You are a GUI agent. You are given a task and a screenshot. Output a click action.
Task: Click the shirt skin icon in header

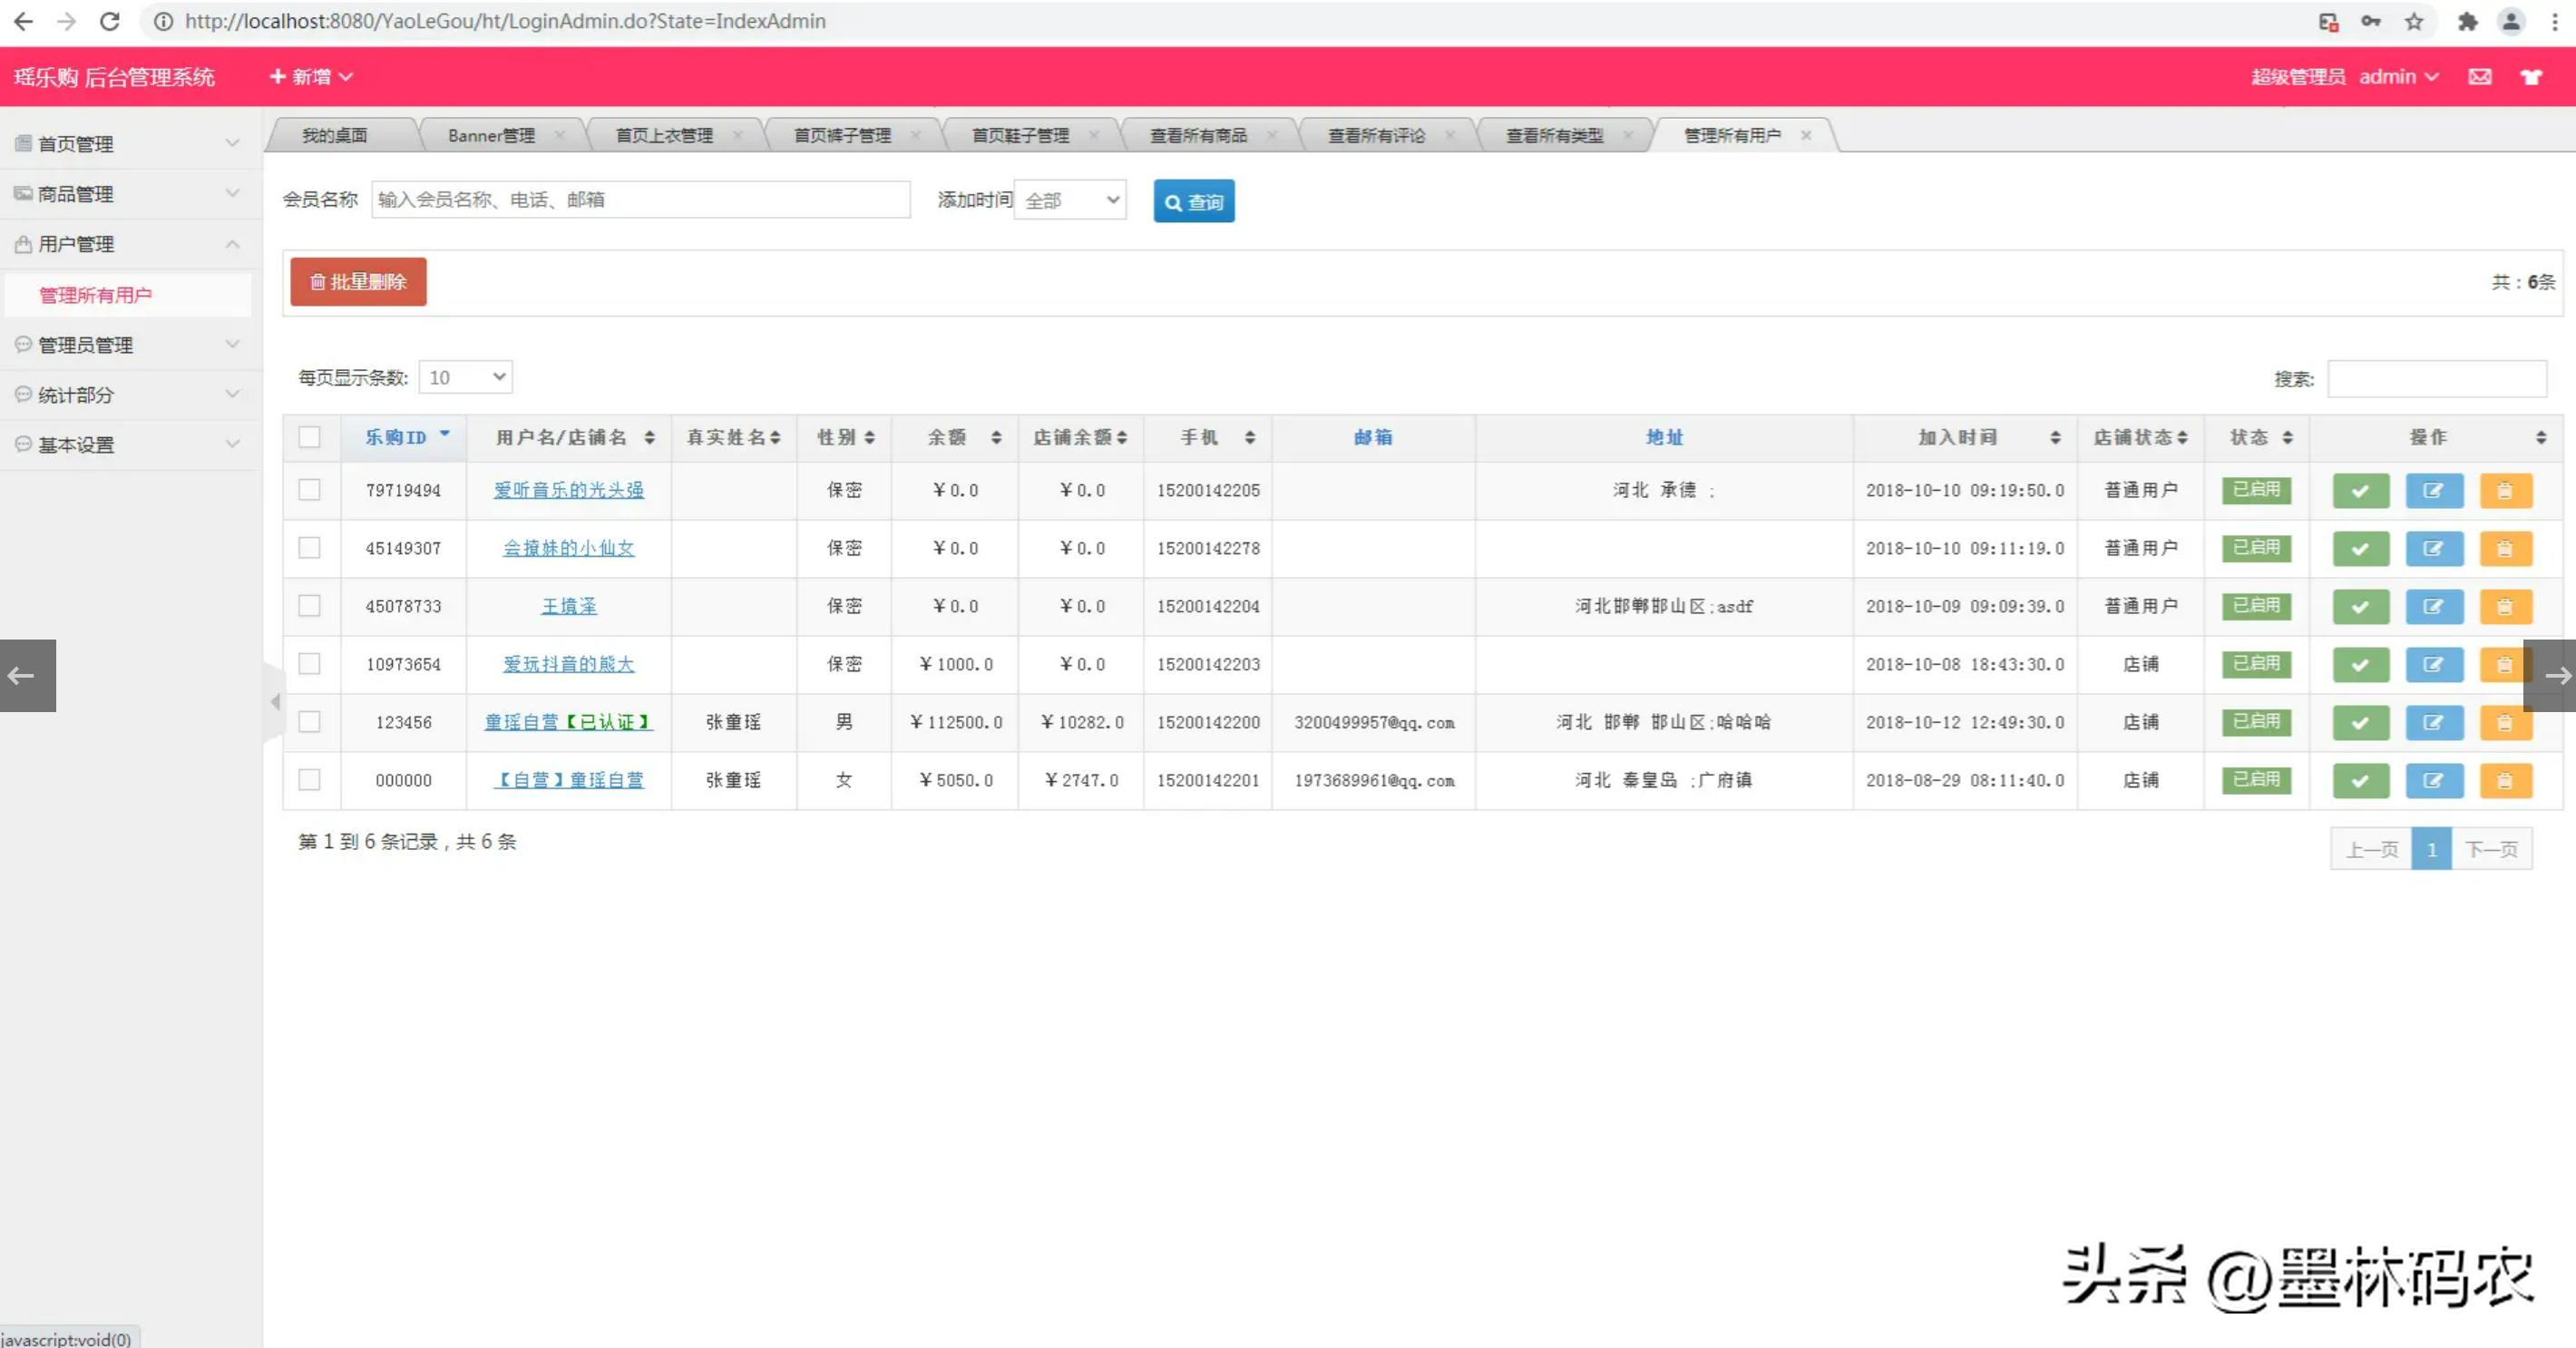(x=2531, y=77)
